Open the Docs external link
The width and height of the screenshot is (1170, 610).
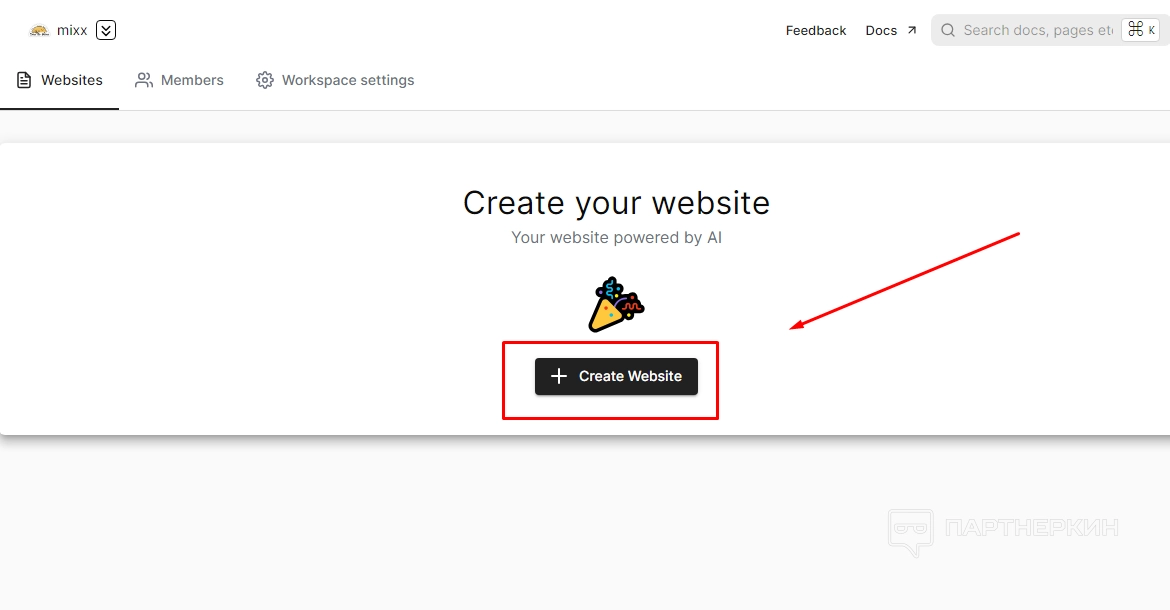(x=891, y=31)
